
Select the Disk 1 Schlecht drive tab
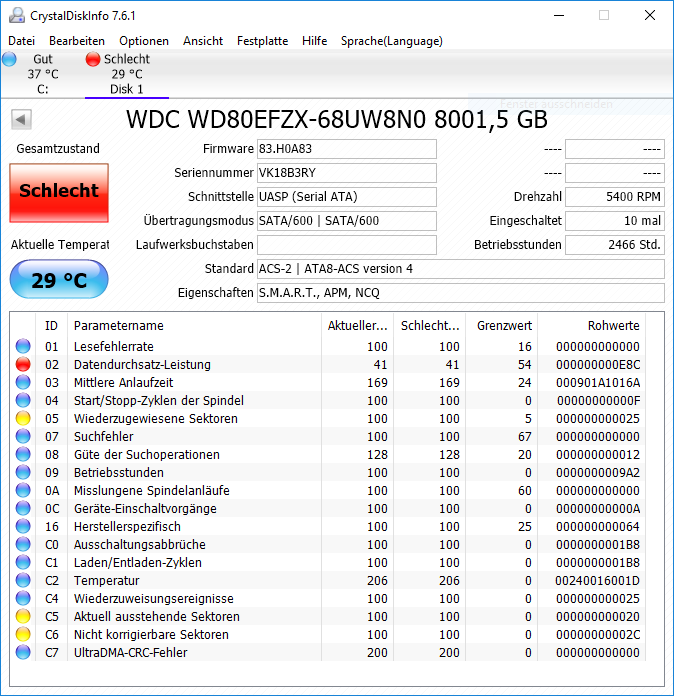click(x=127, y=74)
